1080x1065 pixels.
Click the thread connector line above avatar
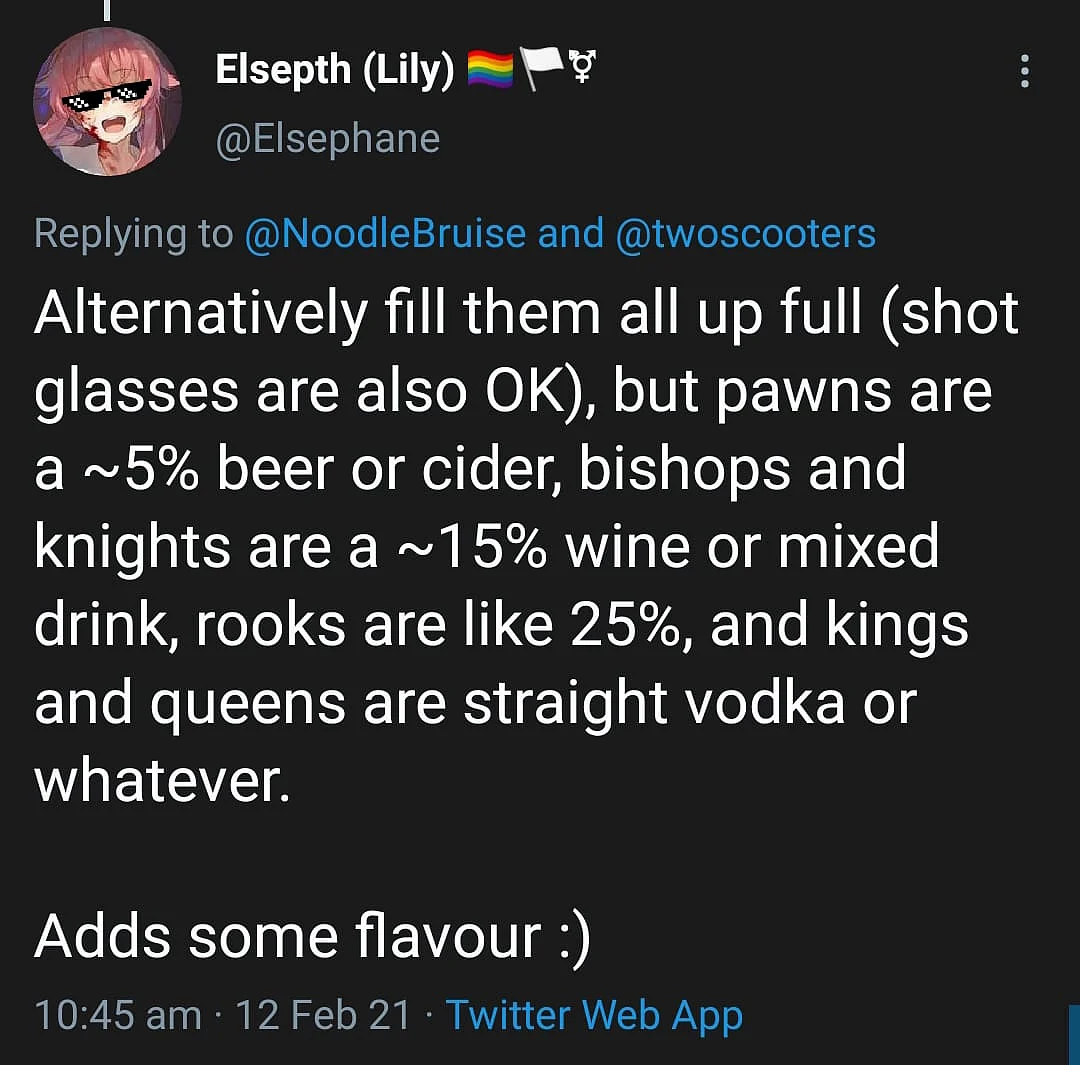click(107, 10)
